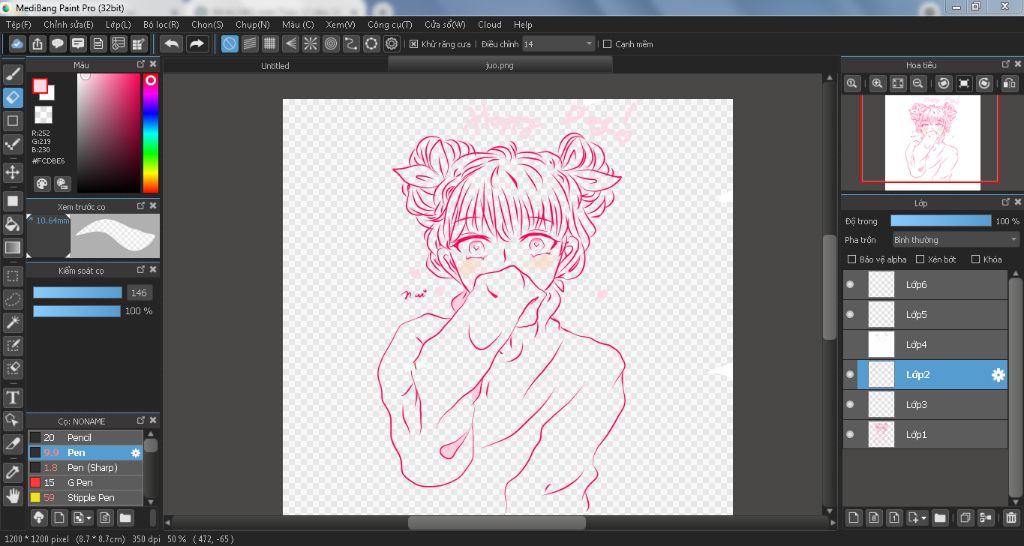This screenshot has width=1024, height=546.
Task: Click the brush list scroll-up arrow
Action: click(151, 434)
